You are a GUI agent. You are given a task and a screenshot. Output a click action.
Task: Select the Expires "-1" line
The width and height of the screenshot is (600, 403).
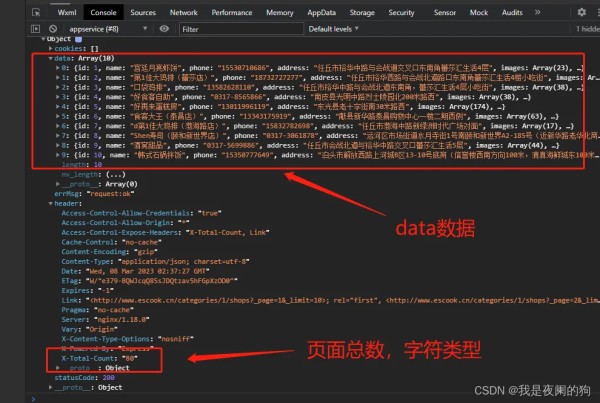[x=86, y=290]
